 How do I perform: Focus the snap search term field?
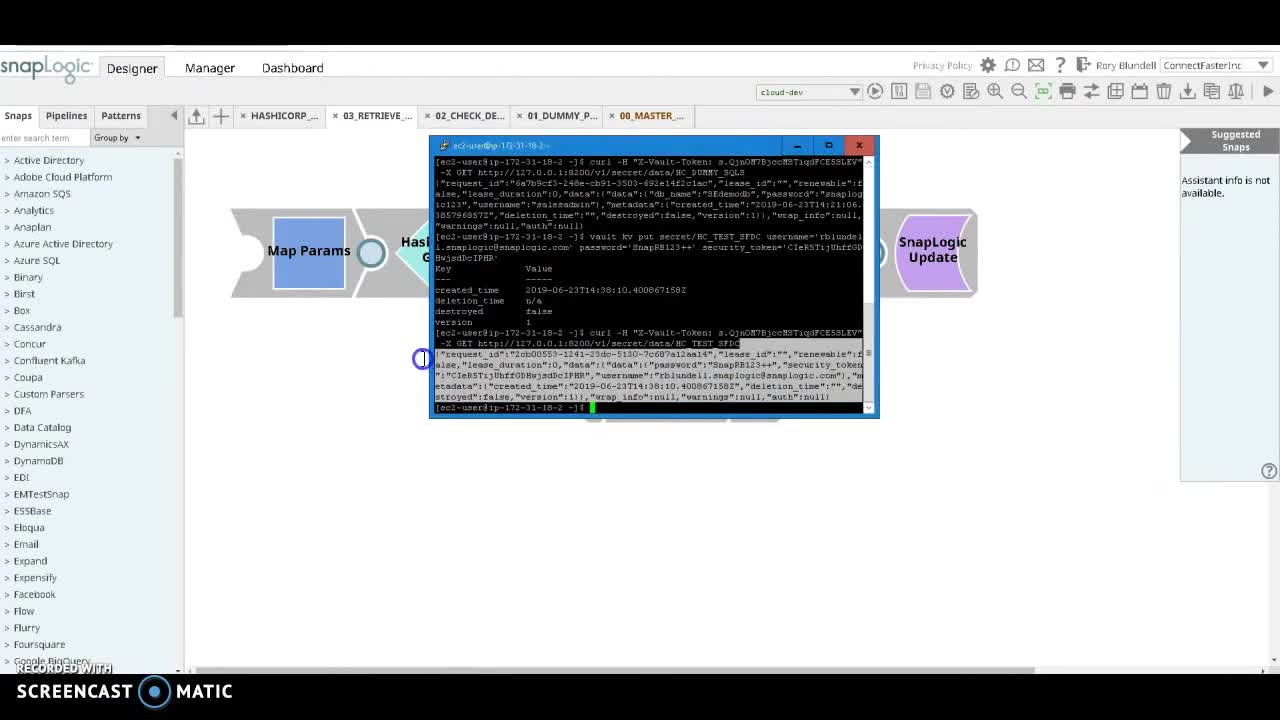[x=44, y=138]
